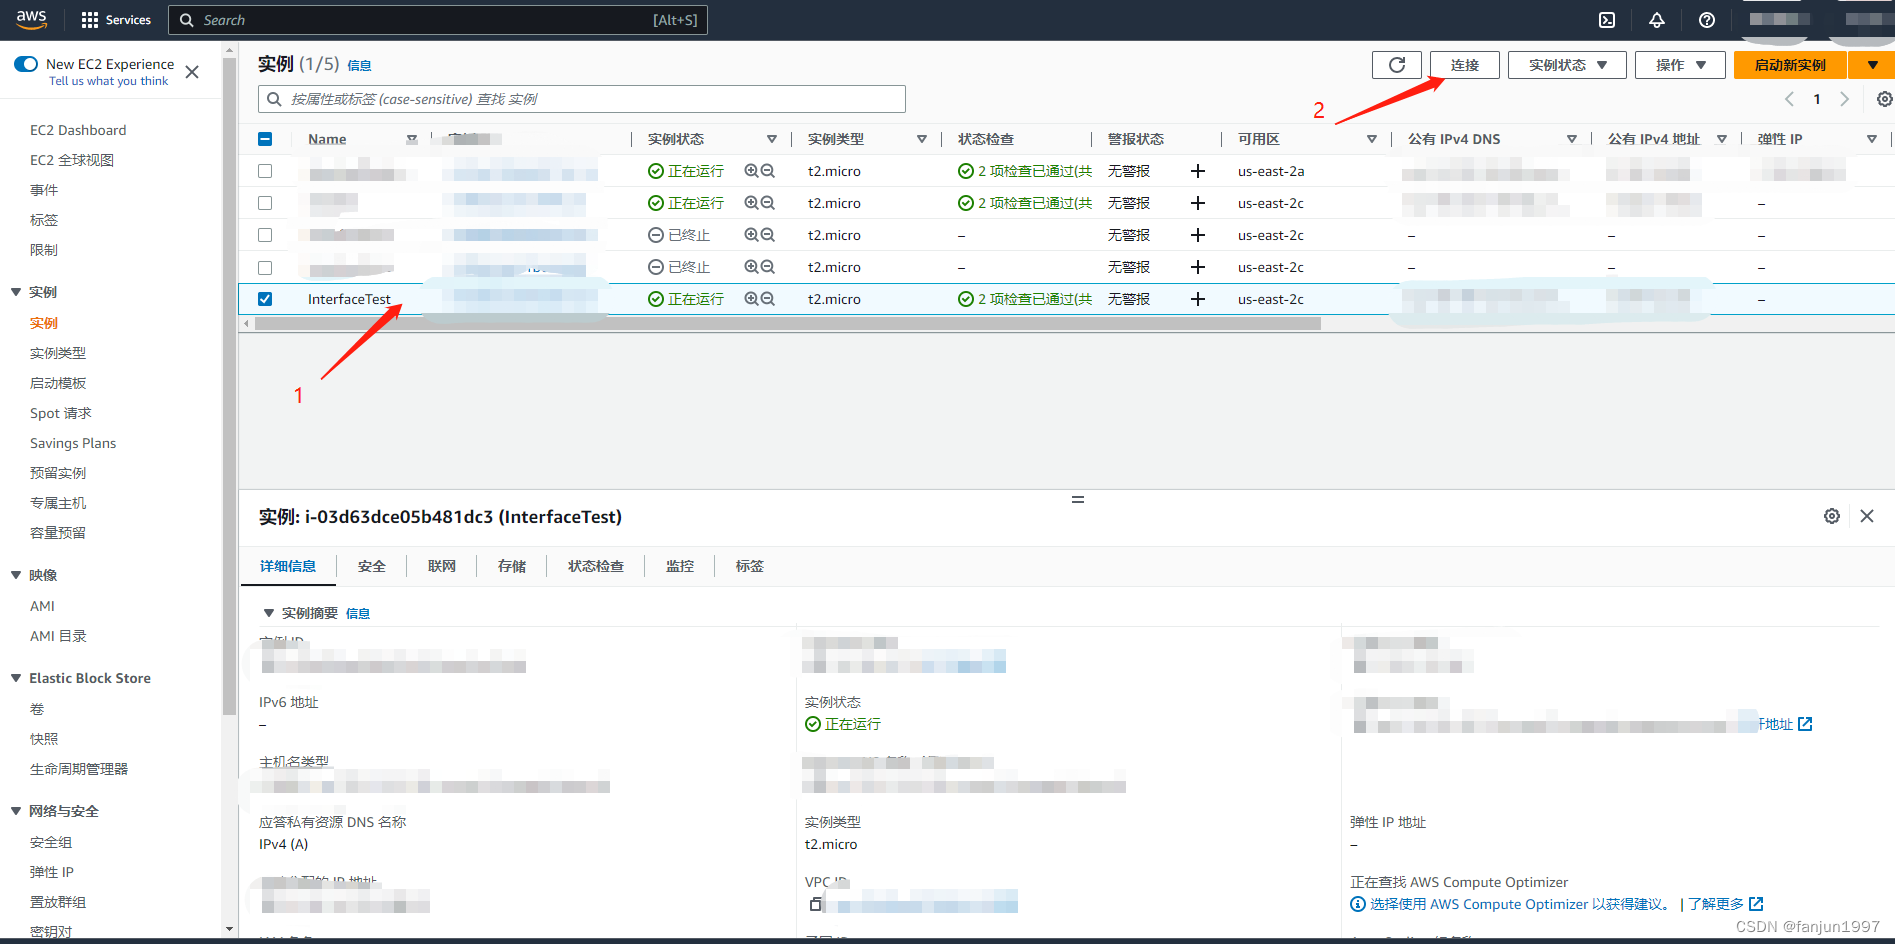Open Savings Plans sidebar link

click(73, 443)
